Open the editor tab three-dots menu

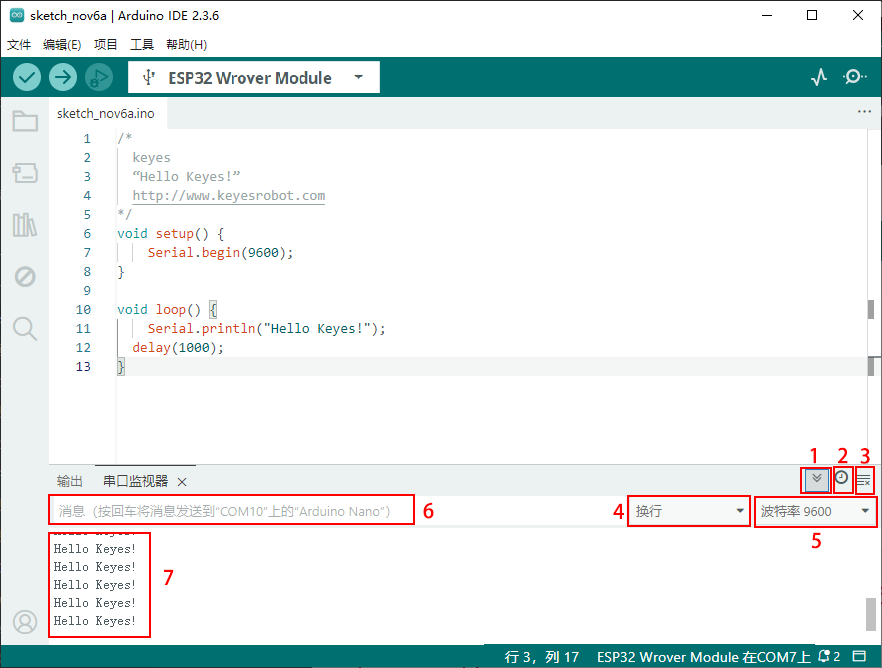(x=864, y=112)
